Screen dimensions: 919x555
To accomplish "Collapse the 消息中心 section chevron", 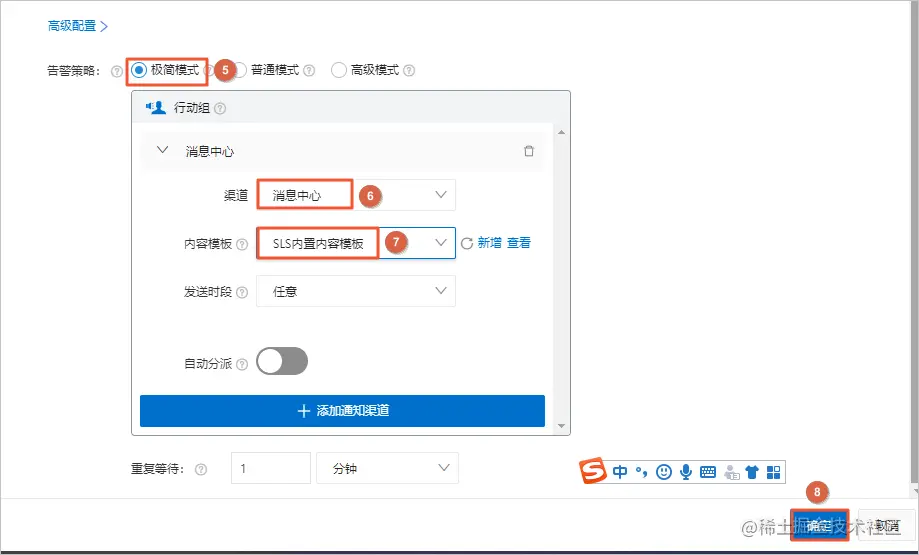I will [x=163, y=150].
